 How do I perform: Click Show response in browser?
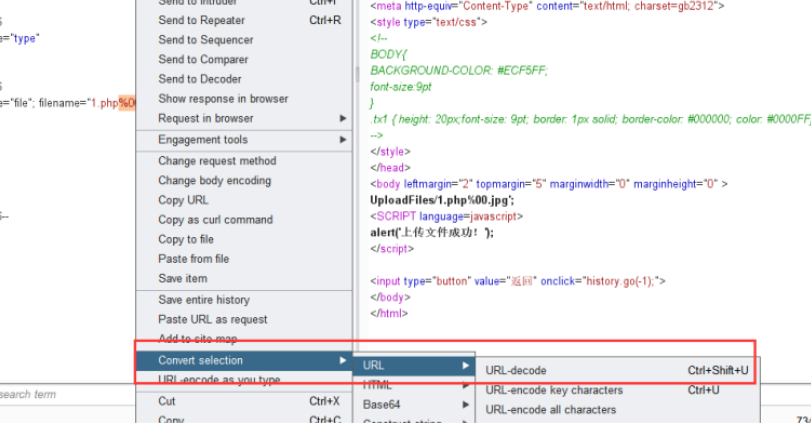(223, 99)
